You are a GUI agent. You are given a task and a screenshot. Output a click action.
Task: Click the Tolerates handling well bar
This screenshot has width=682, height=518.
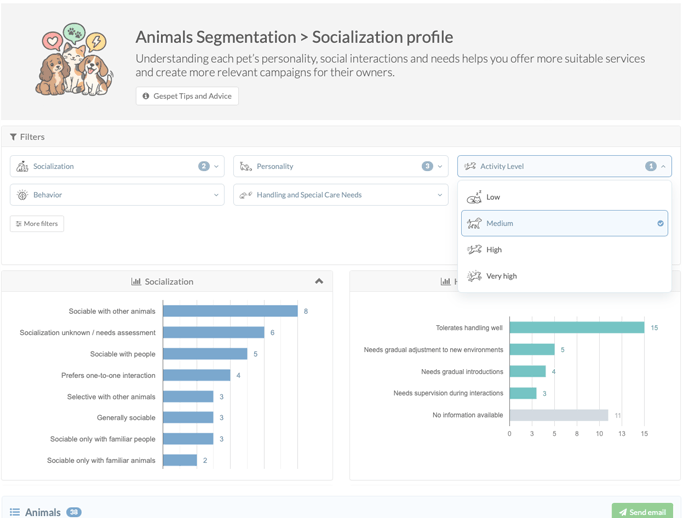coord(577,328)
